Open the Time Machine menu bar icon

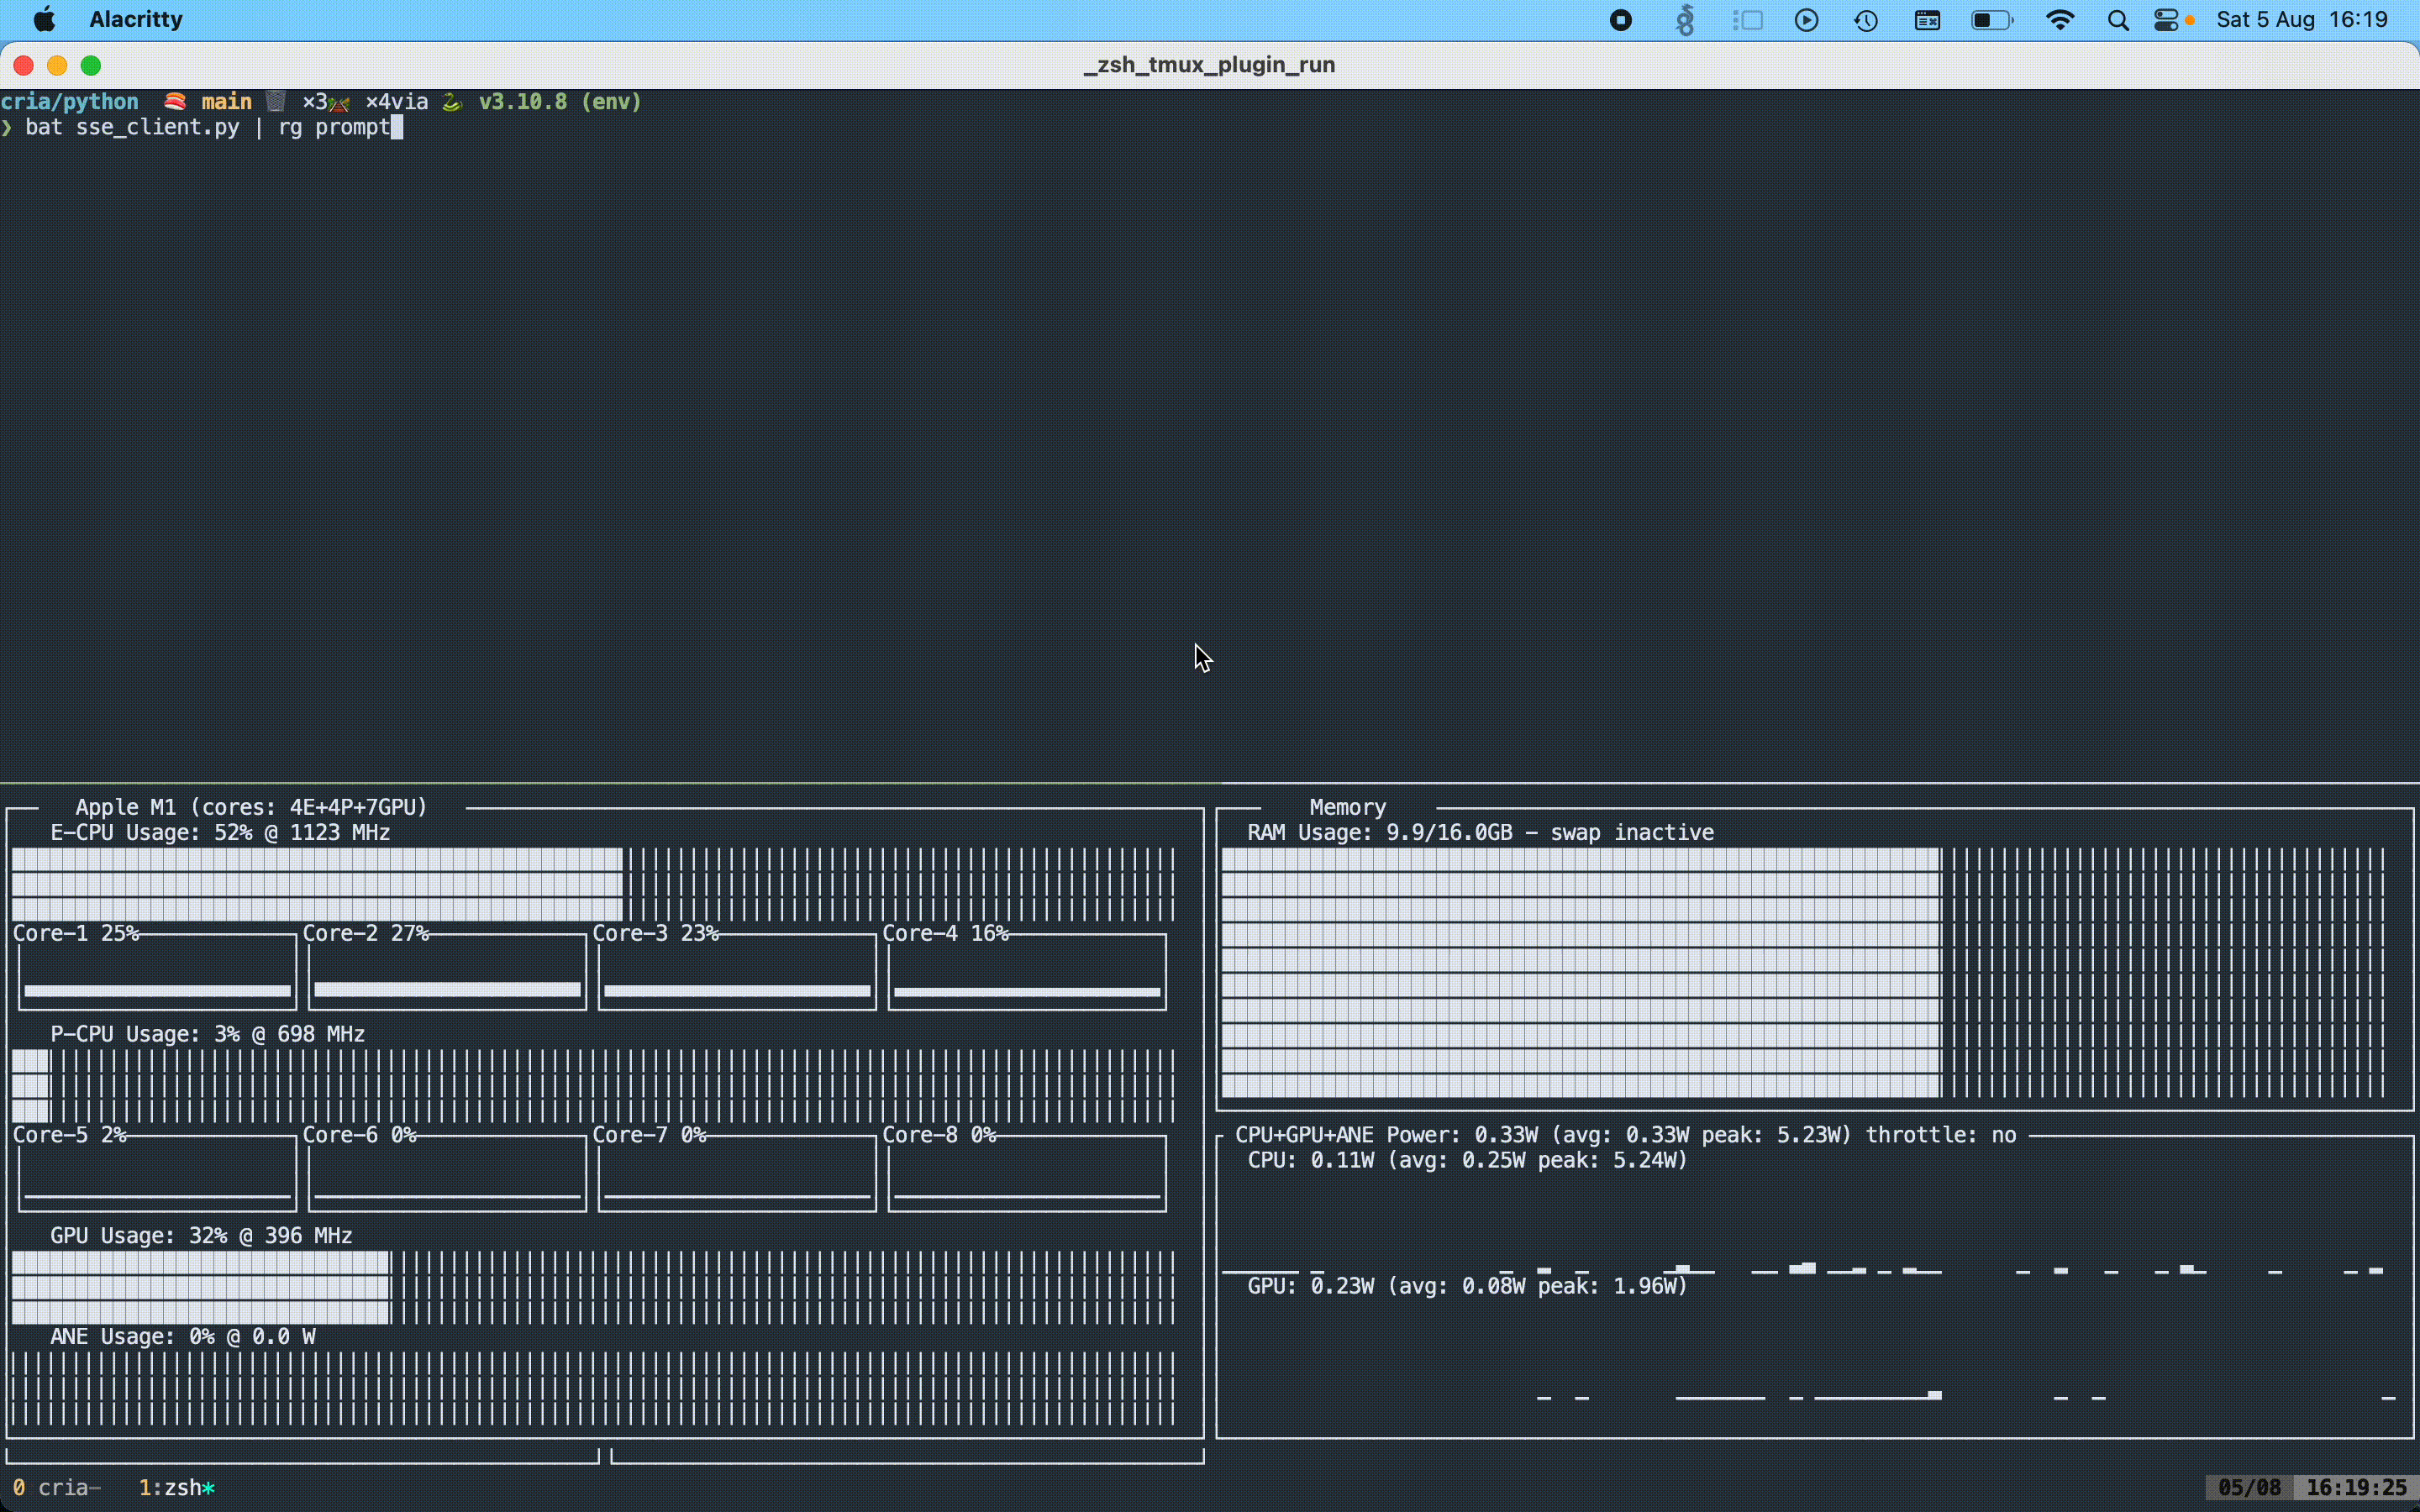click(1865, 20)
